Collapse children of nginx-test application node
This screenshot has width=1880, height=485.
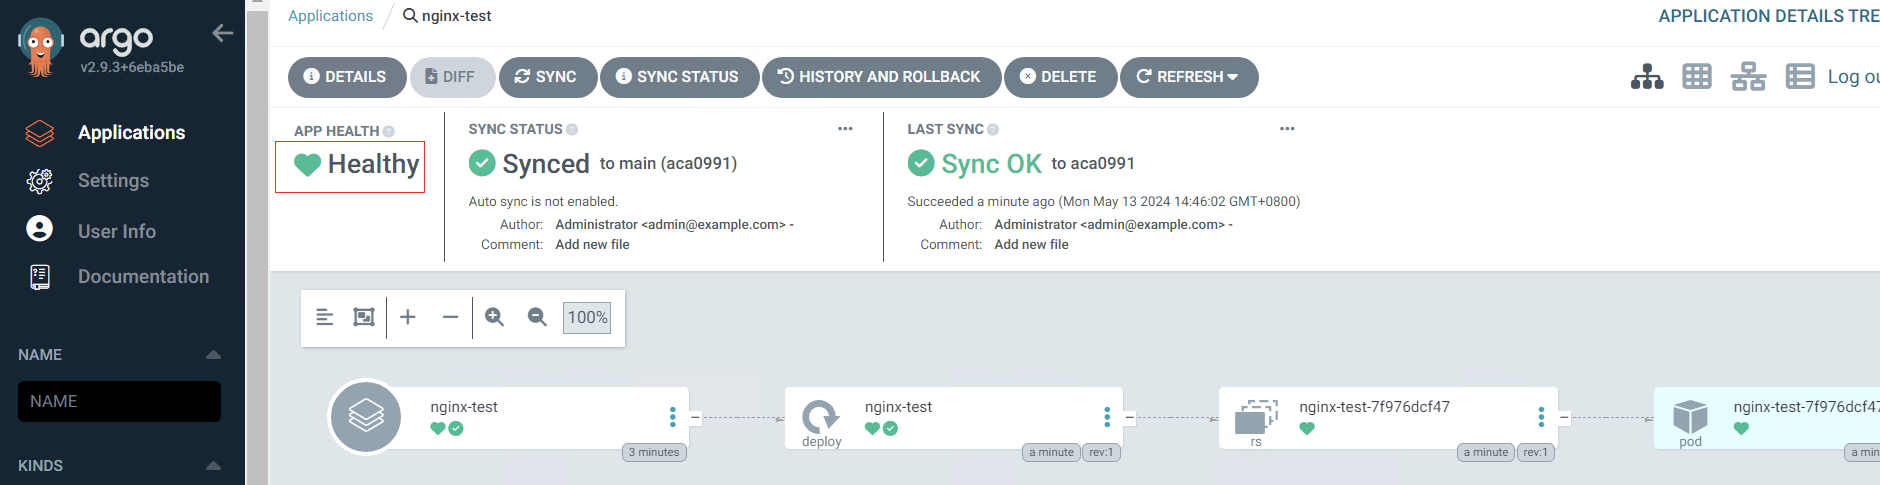click(695, 417)
